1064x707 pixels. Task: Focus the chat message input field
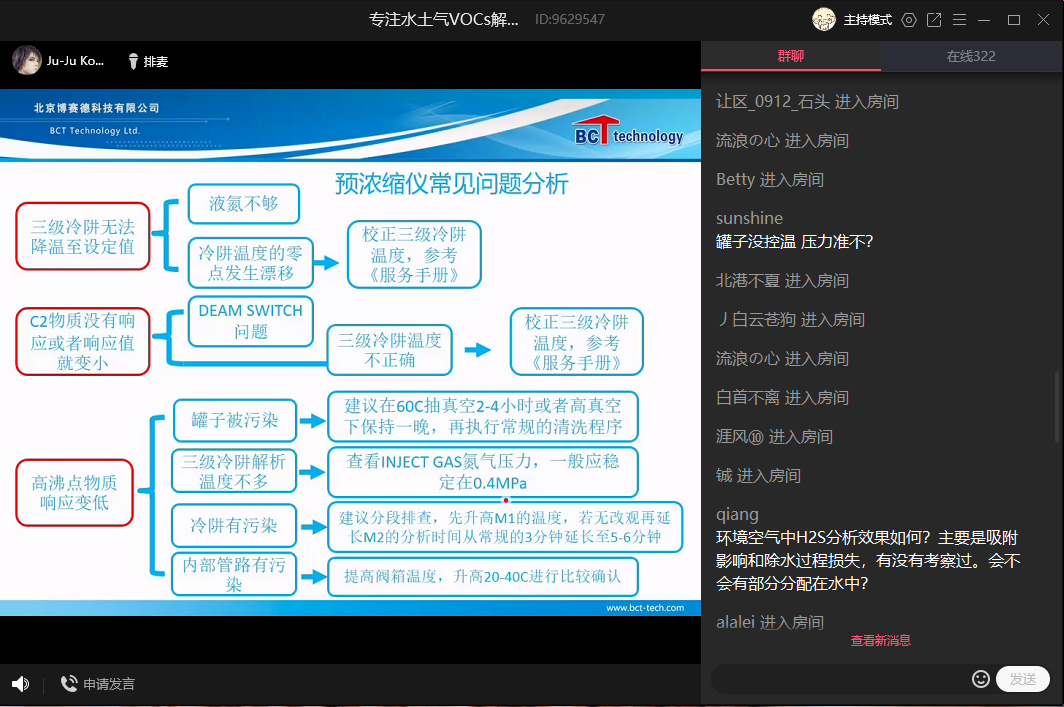tap(840, 679)
